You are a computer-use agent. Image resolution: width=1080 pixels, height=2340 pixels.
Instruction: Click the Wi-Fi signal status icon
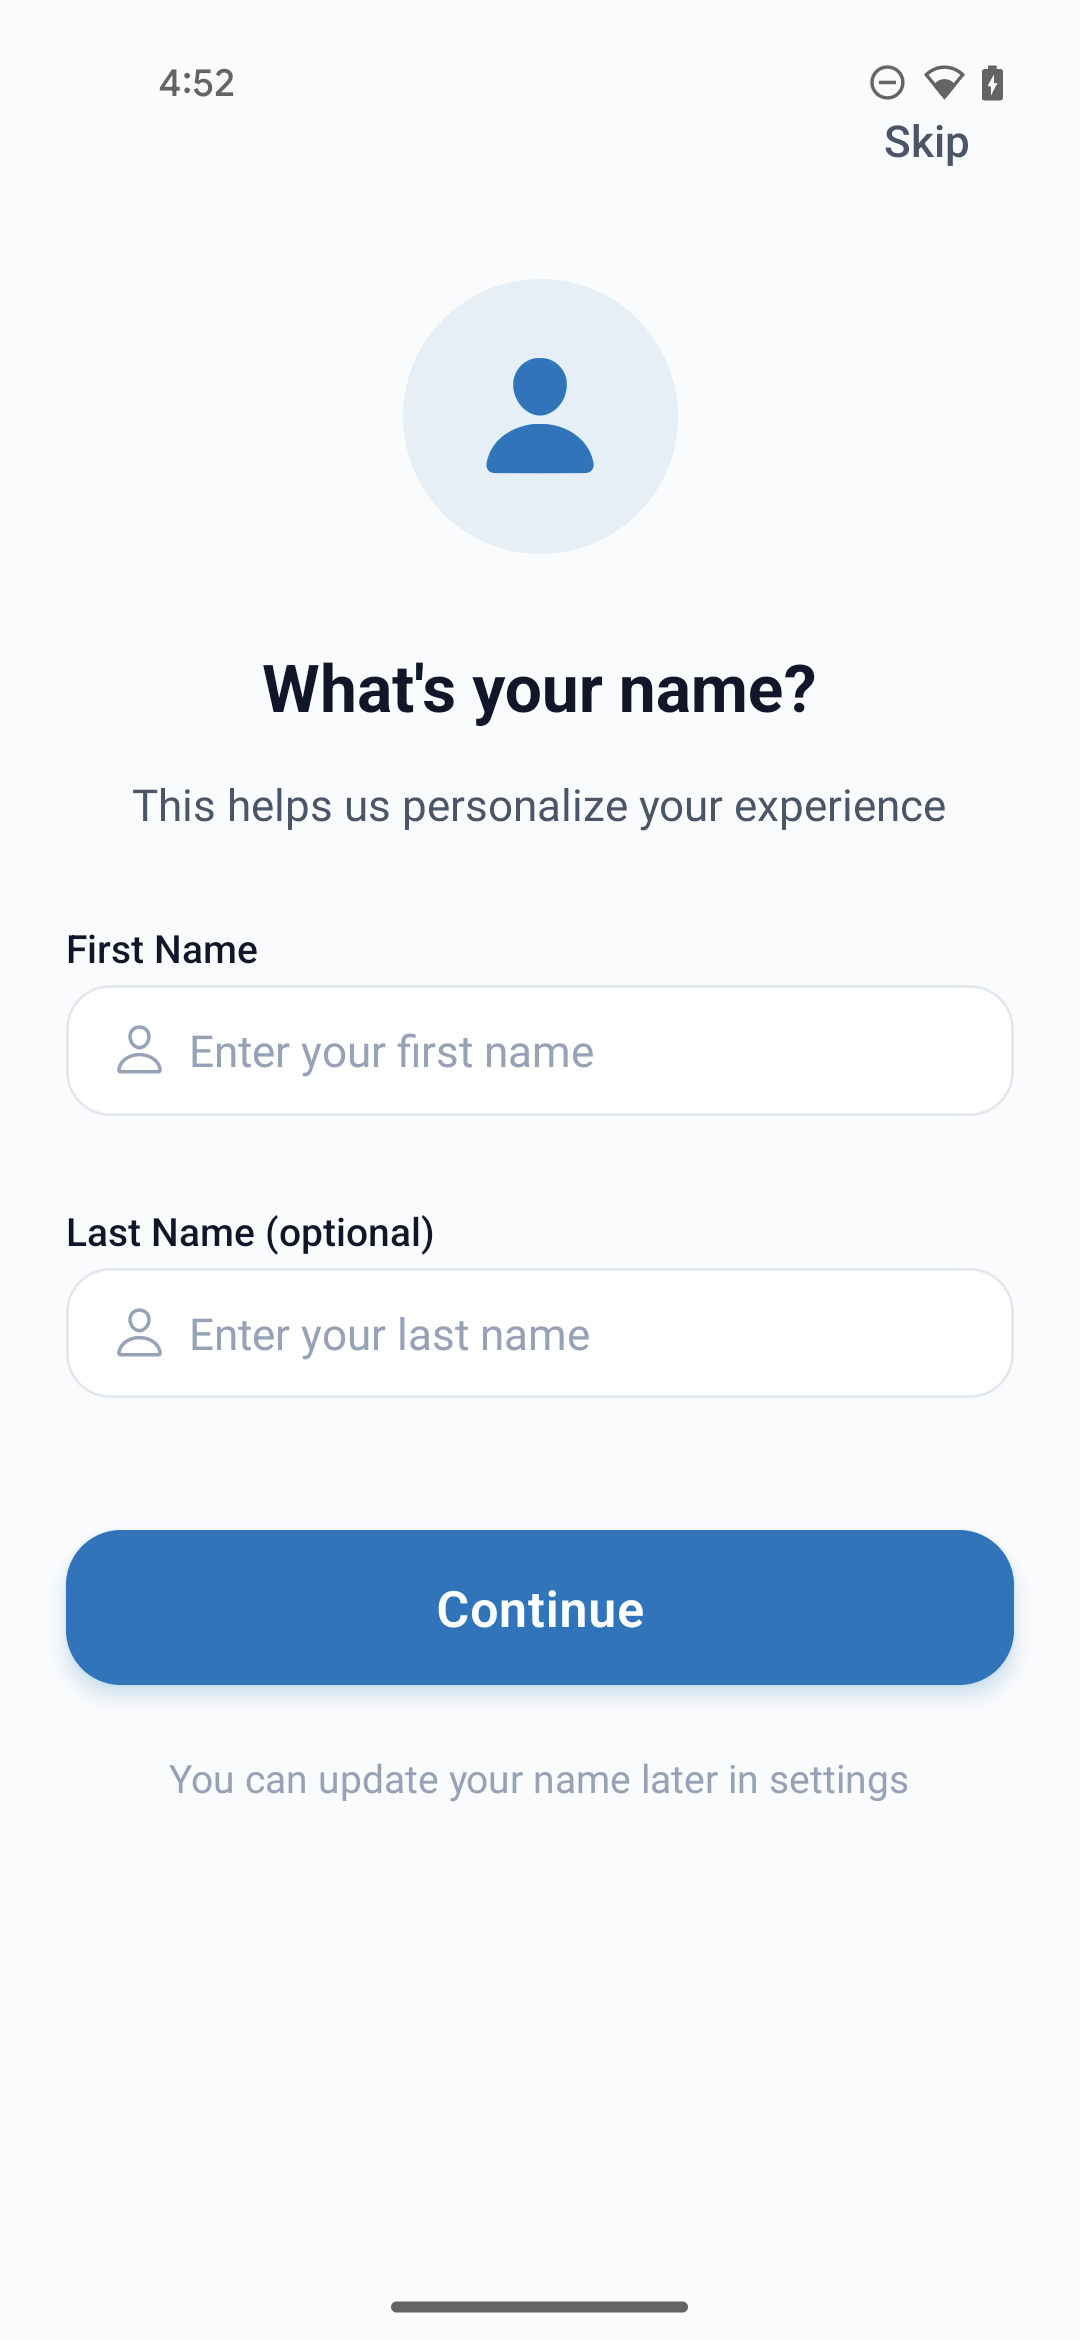click(943, 82)
